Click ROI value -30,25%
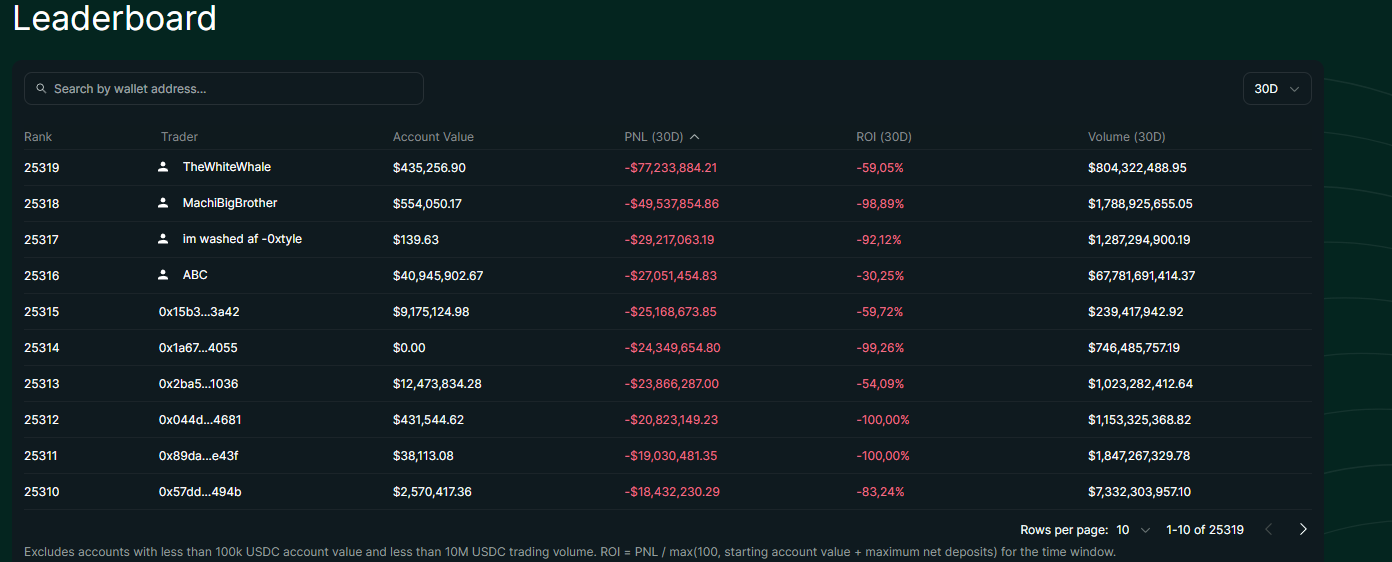Viewport: 1392px width, 562px height. point(880,276)
